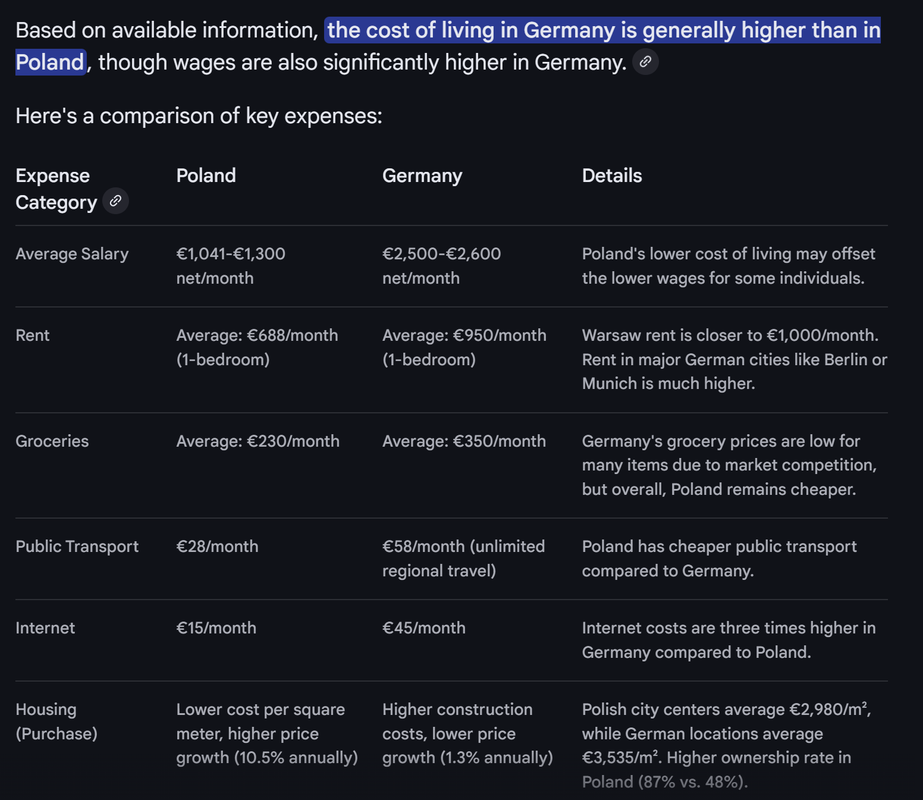Select the Public Transport row label
Viewport: 923px width, 800px height.
(x=77, y=547)
